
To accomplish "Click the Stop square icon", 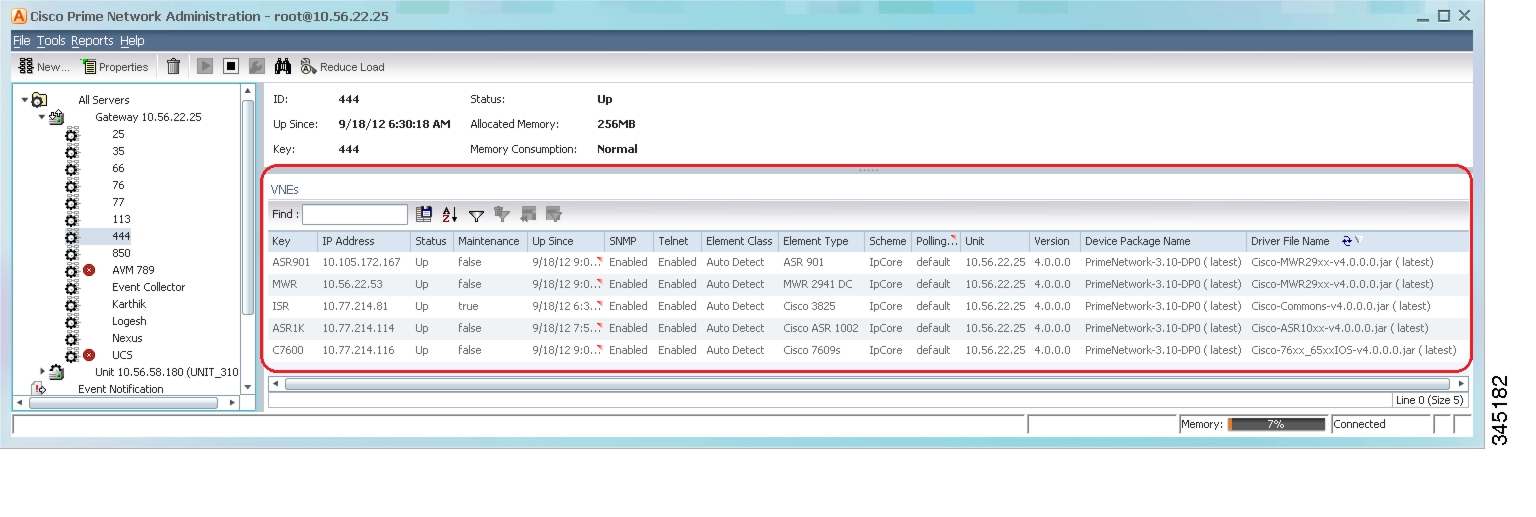I will tap(231, 67).
